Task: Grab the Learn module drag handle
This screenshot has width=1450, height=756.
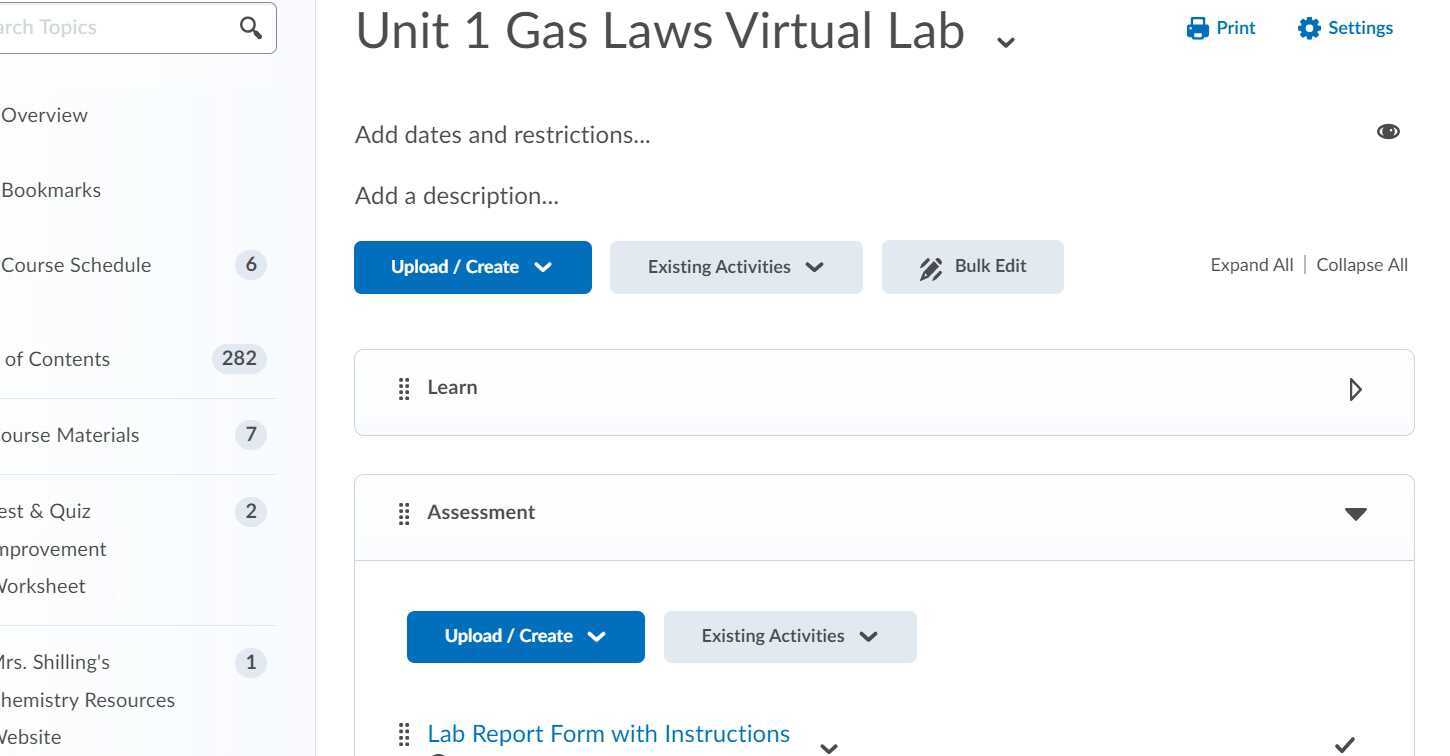Action: [404, 388]
